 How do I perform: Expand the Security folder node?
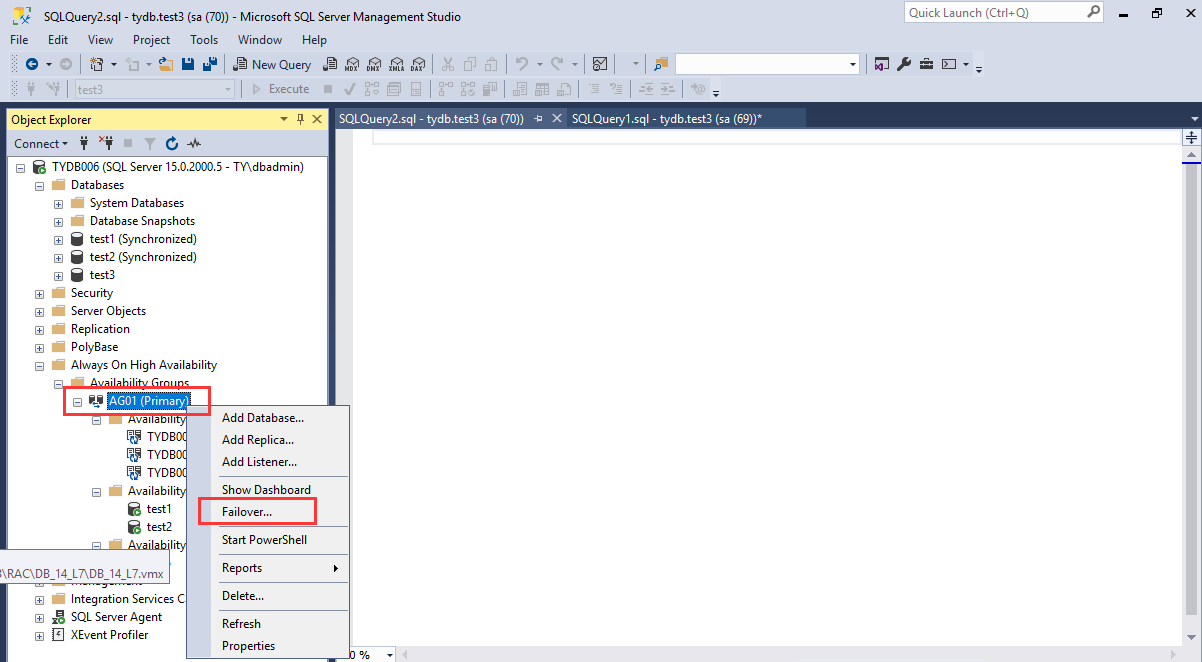pos(40,293)
